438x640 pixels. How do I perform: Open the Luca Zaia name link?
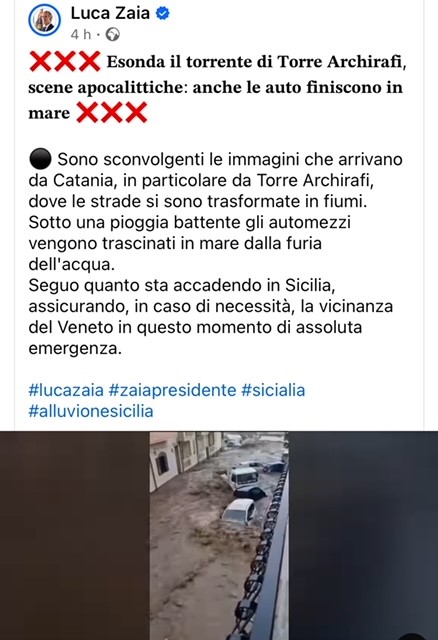pos(110,13)
